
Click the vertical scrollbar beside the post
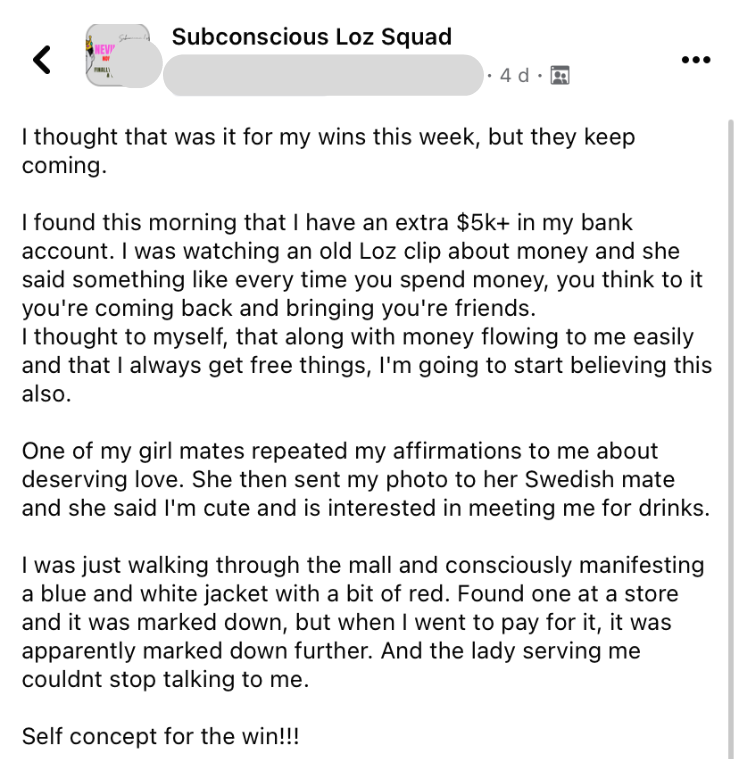(731, 438)
